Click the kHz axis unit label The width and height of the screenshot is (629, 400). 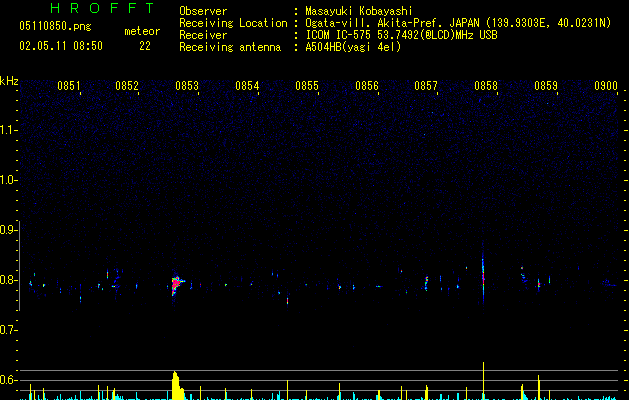point(9,81)
